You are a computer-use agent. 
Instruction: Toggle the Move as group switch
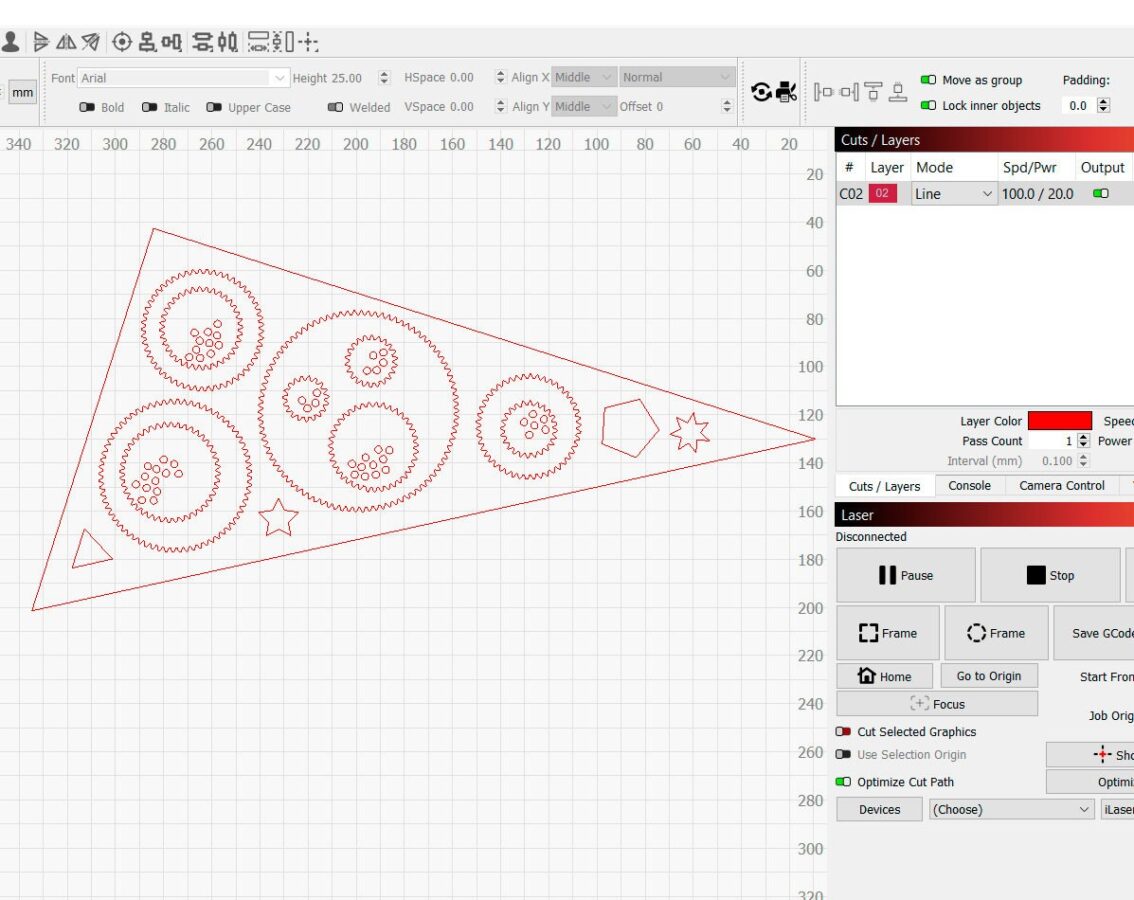(x=928, y=80)
